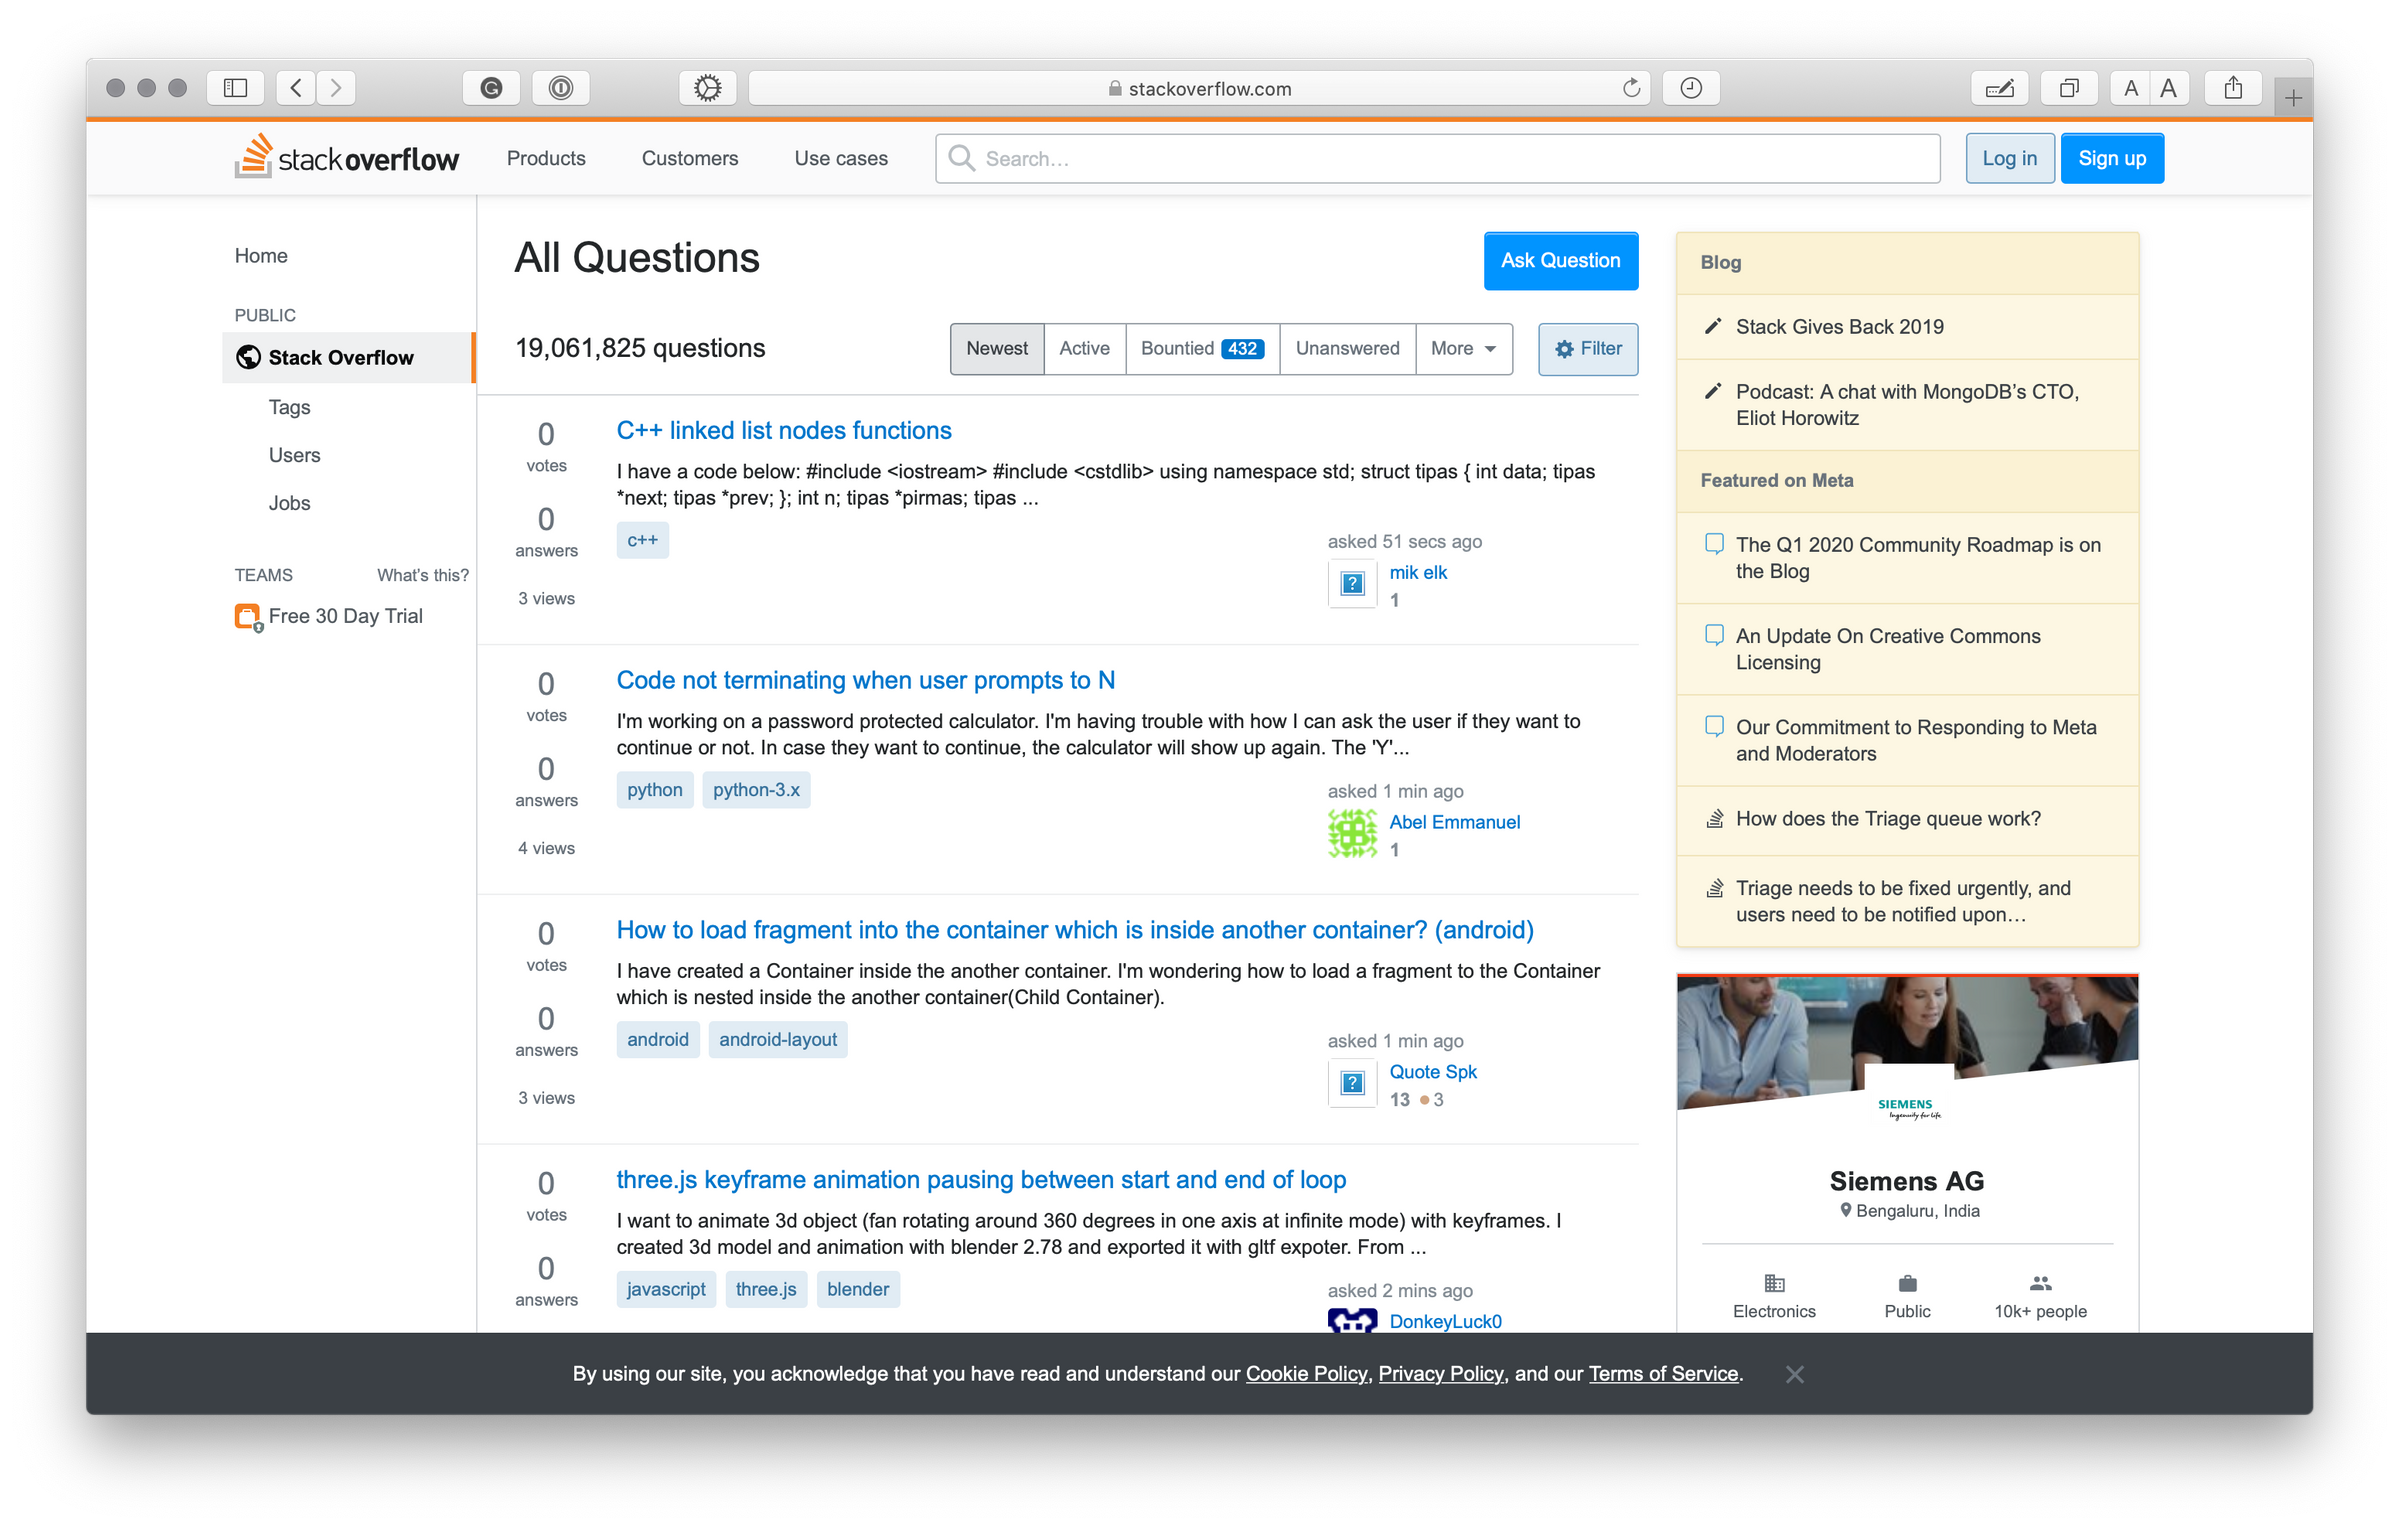Open the Products menu
The image size is (2400, 1529).
[546, 158]
